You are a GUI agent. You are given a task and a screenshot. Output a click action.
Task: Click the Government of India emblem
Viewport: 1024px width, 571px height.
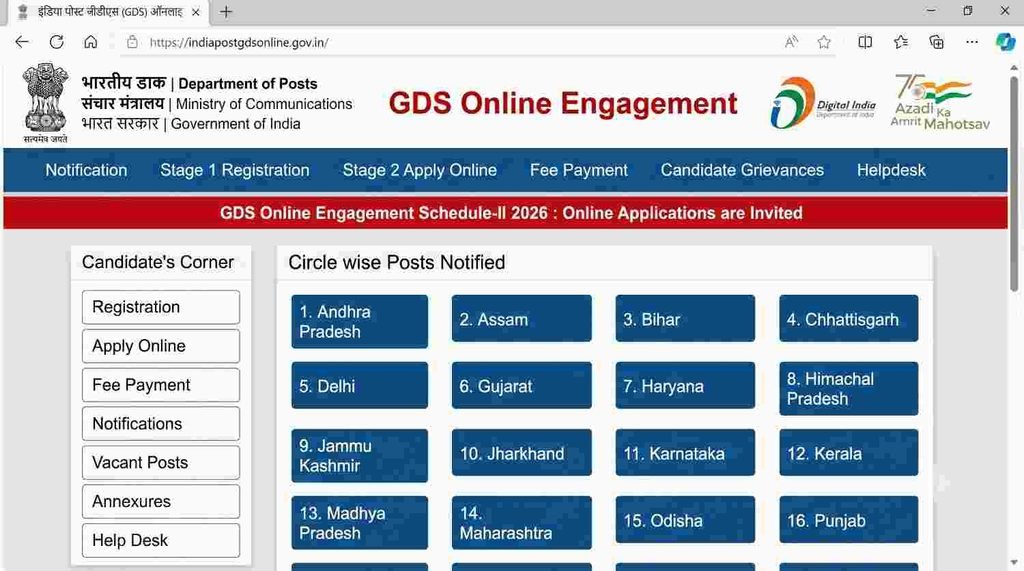point(45,103)
